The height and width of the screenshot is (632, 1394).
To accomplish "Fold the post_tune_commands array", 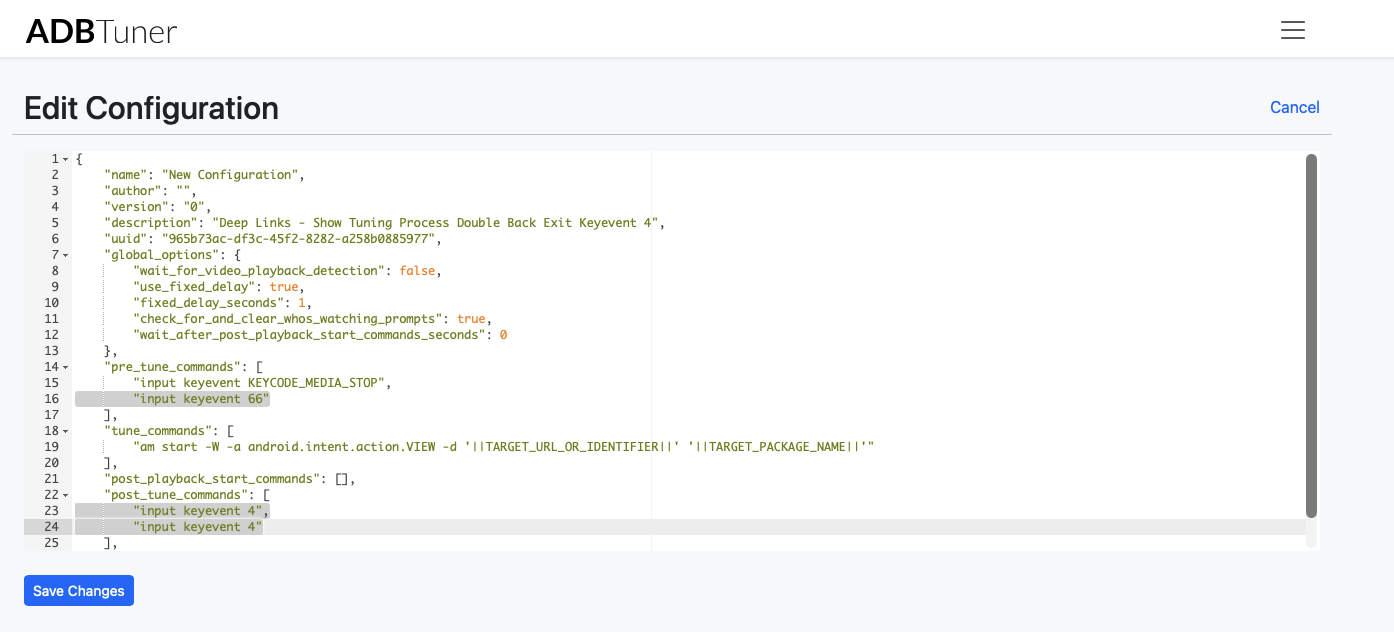I will point(66,495).
